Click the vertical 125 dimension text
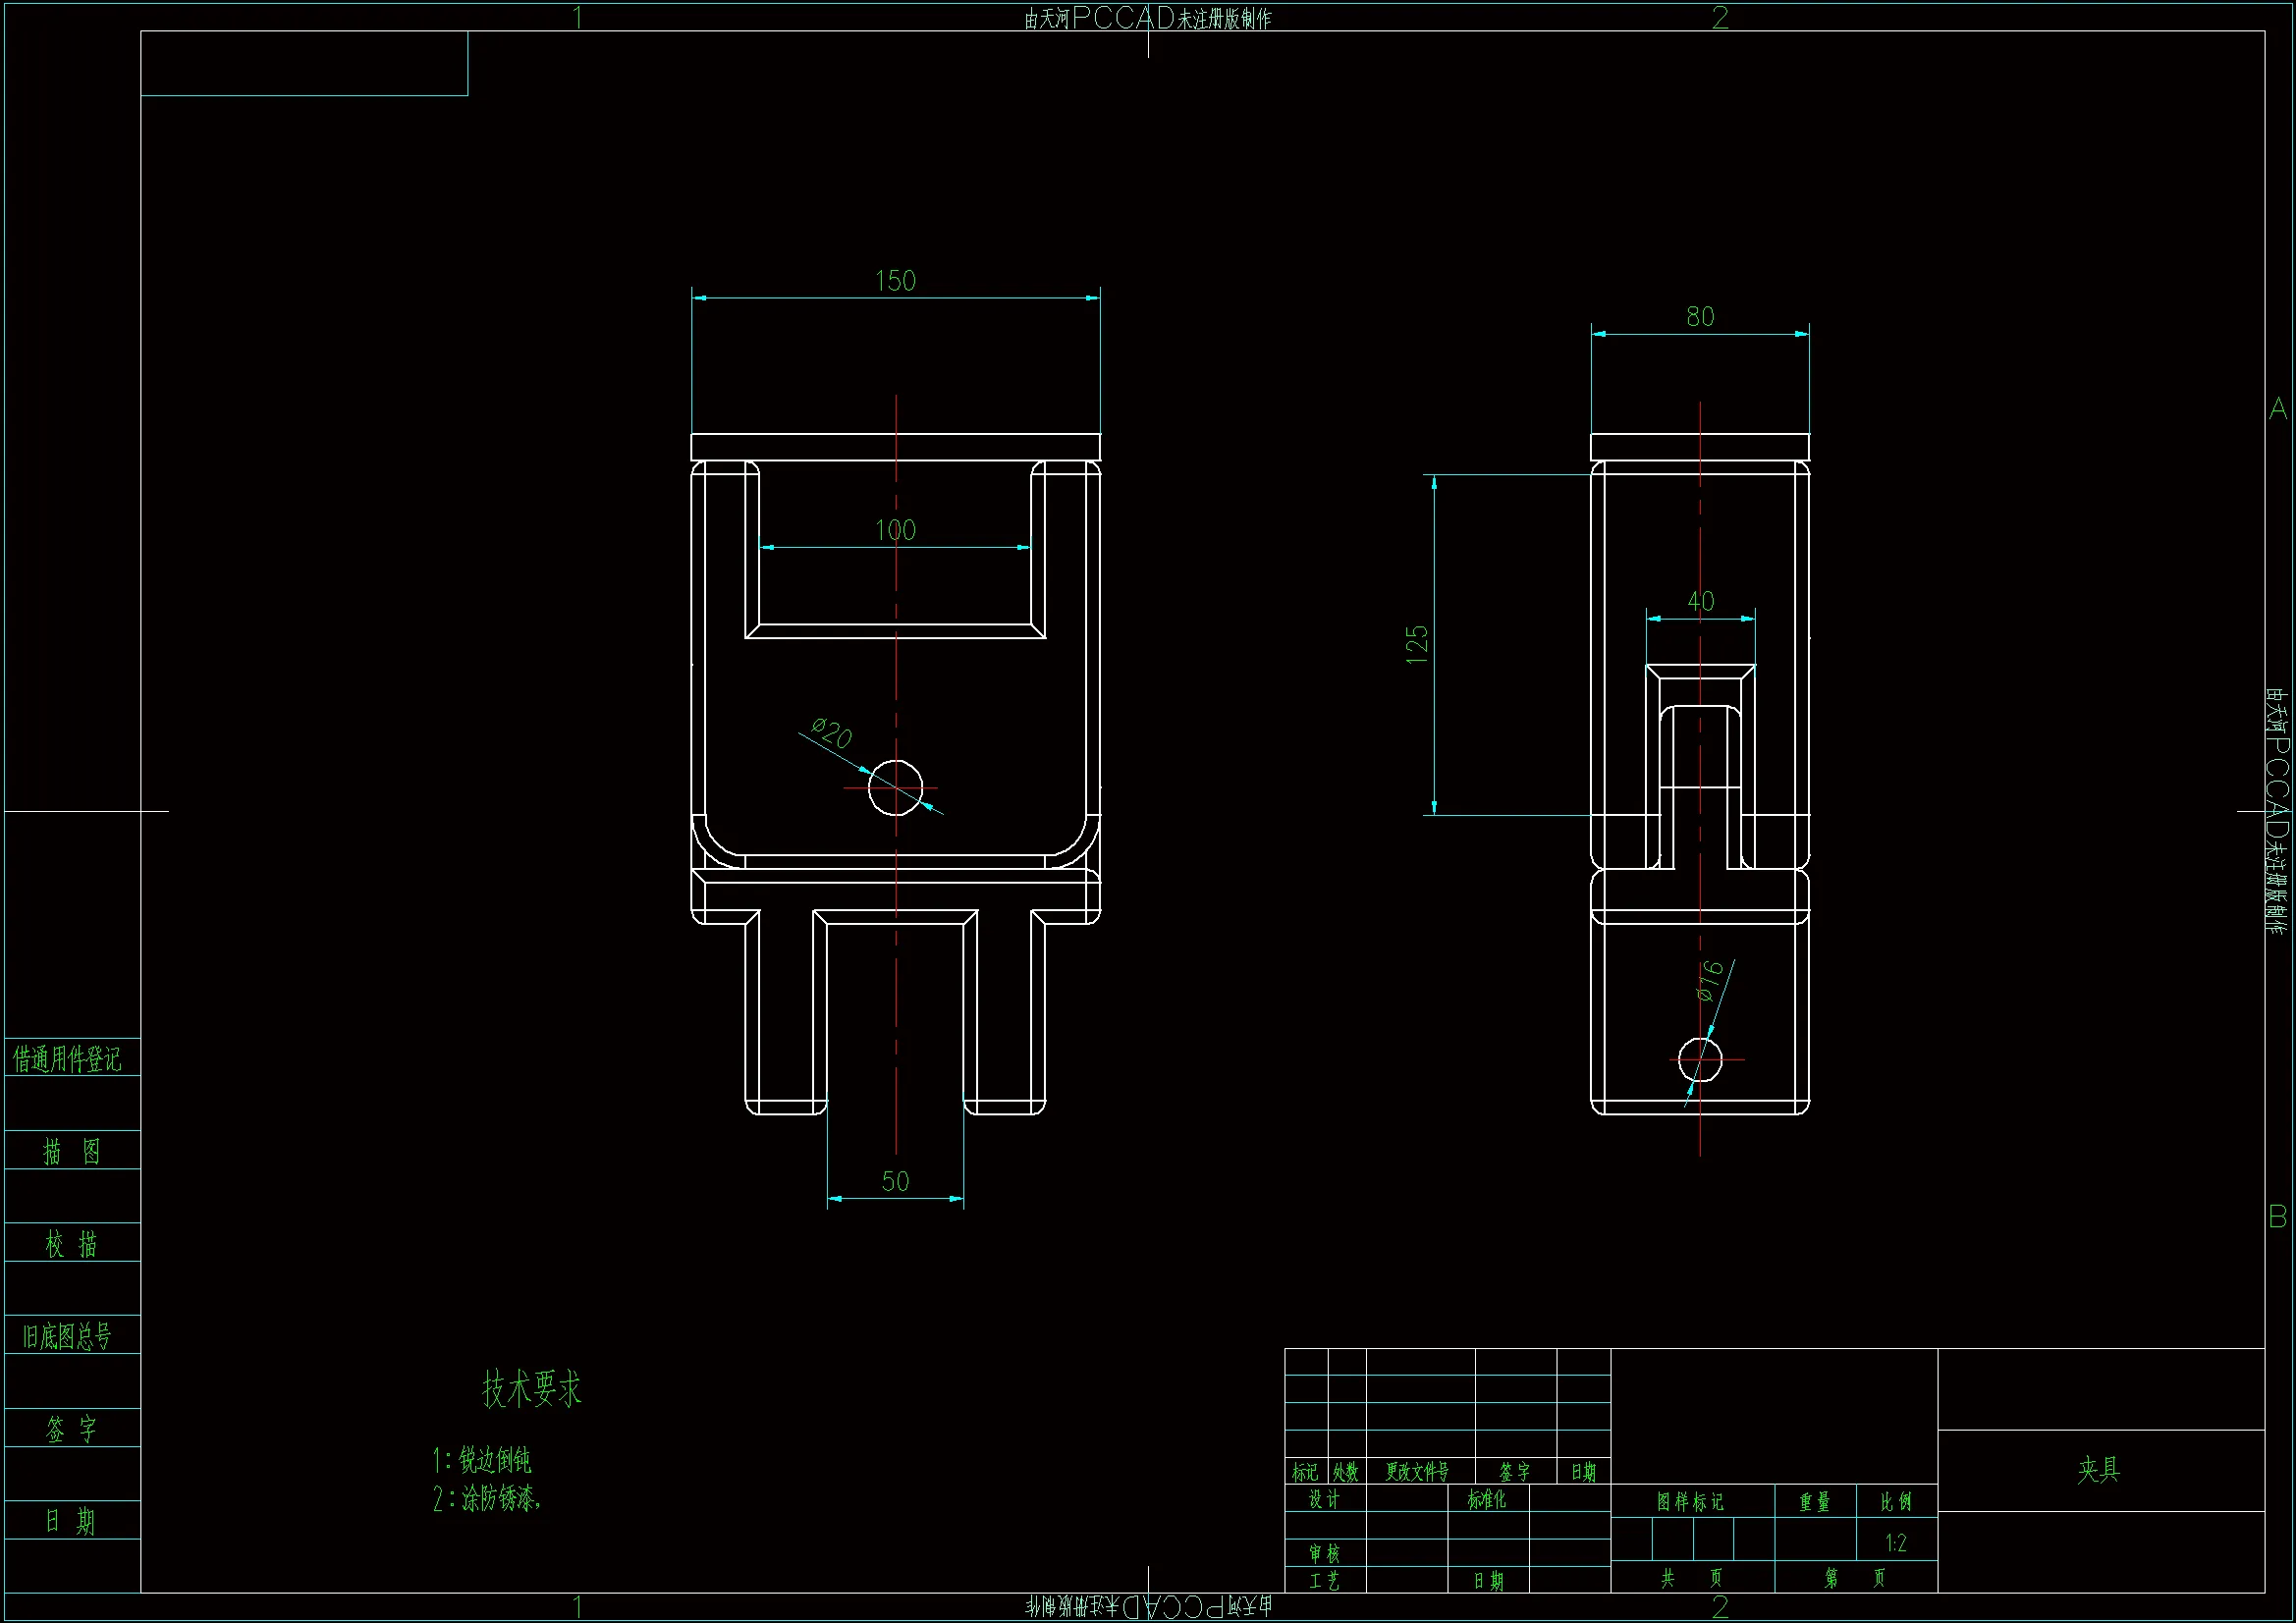 [x=1417, y=645]
